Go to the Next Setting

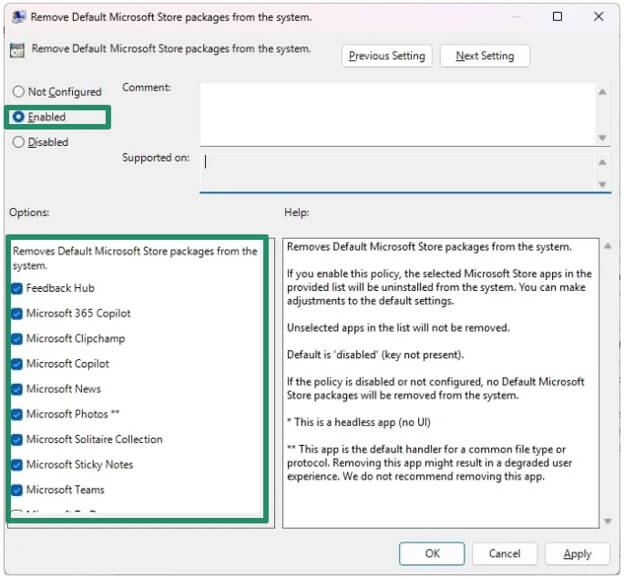tap(485, 56)
